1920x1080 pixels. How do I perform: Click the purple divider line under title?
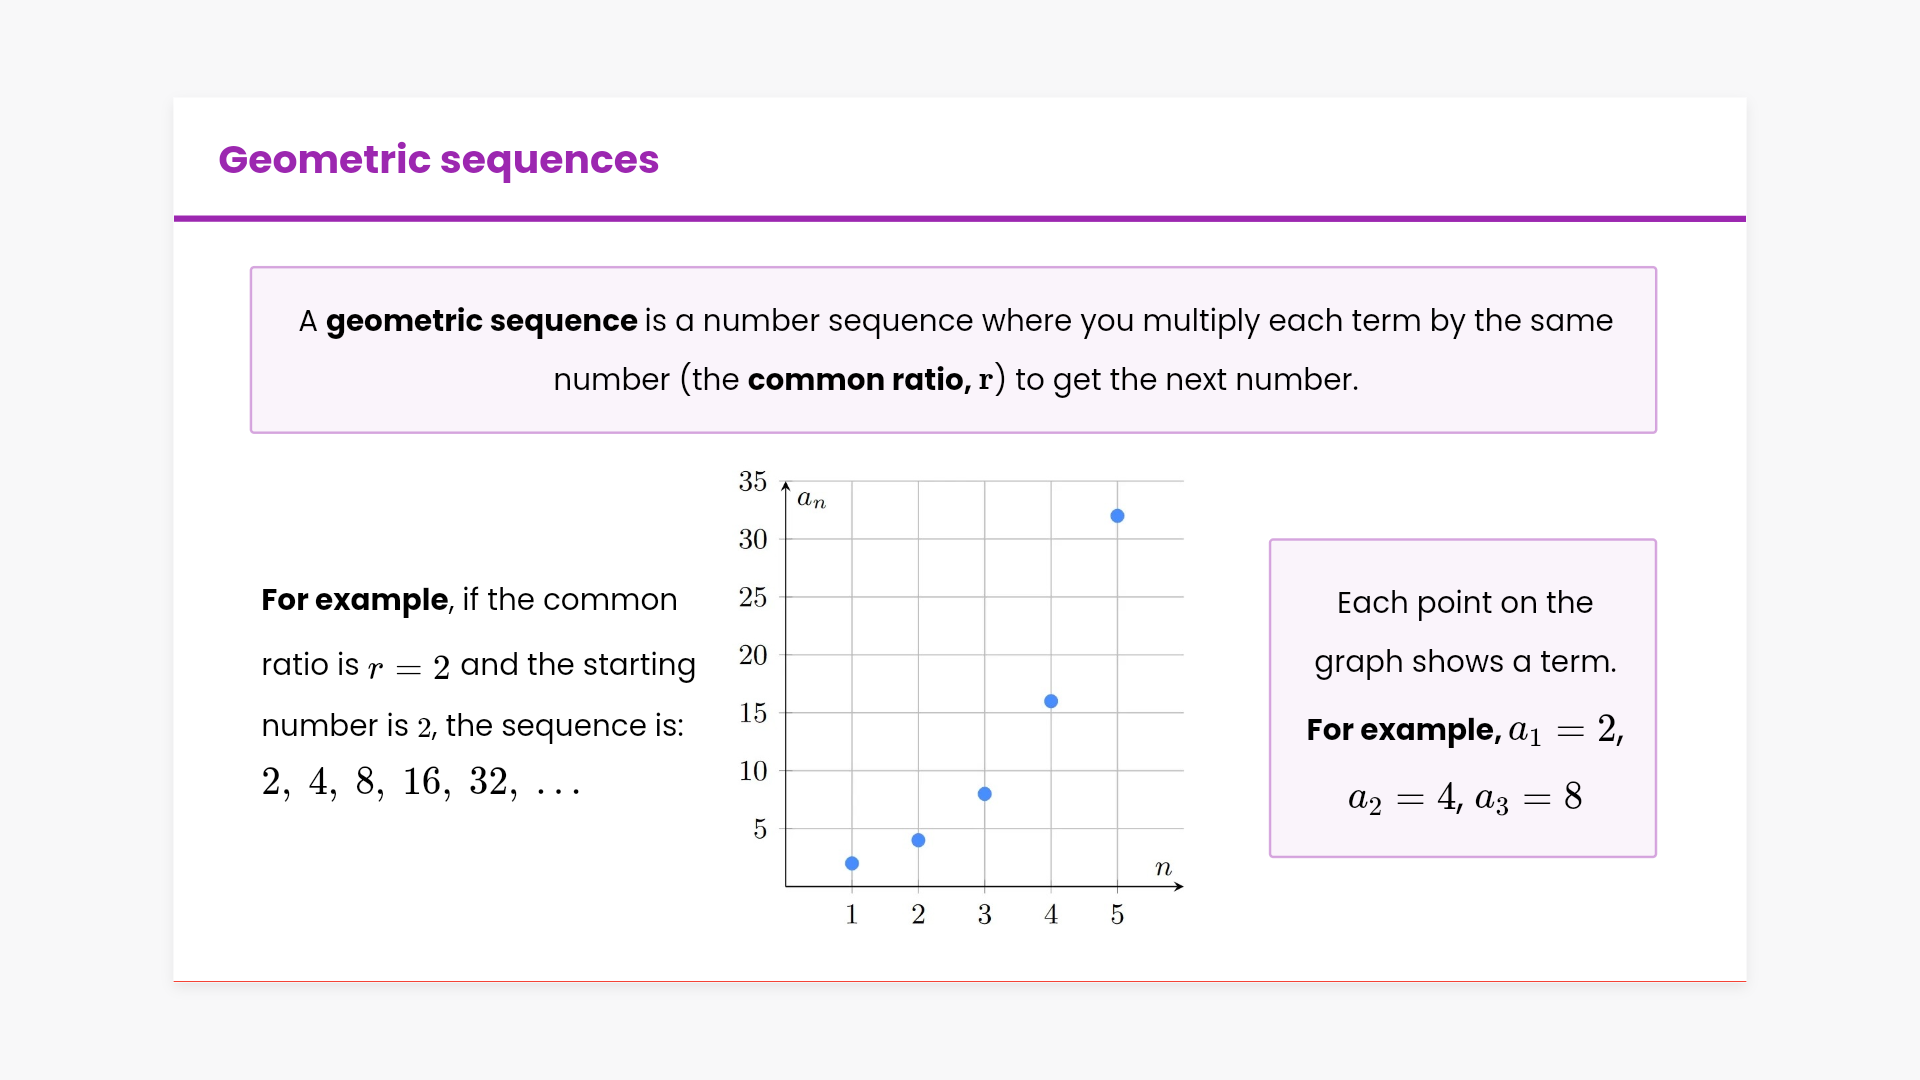coord(960,218)
